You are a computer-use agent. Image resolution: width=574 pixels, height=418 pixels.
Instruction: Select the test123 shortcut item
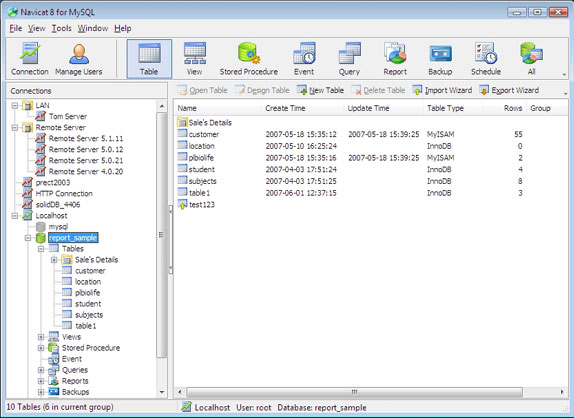pyautogui.click(x=196, y=205)
